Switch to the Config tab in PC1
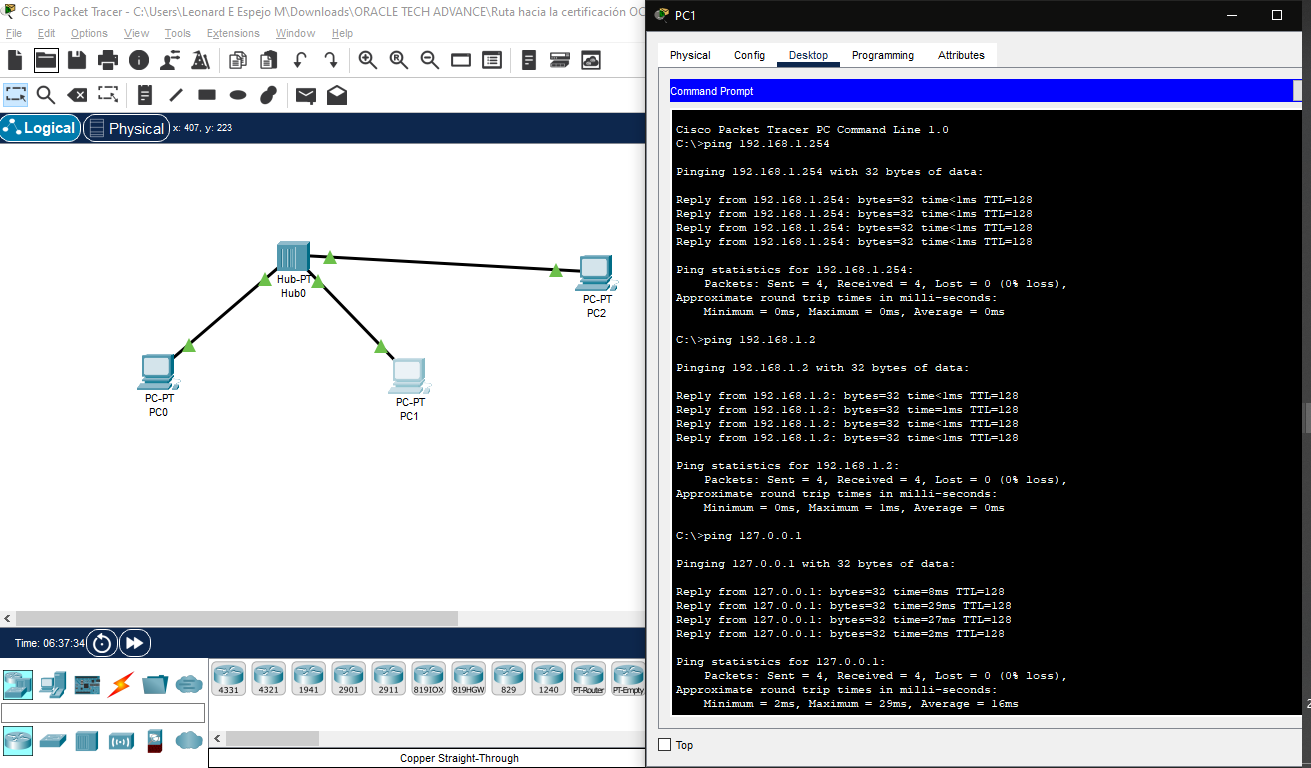The height and width of the screenshot is (768, 1311). [749, 55]
